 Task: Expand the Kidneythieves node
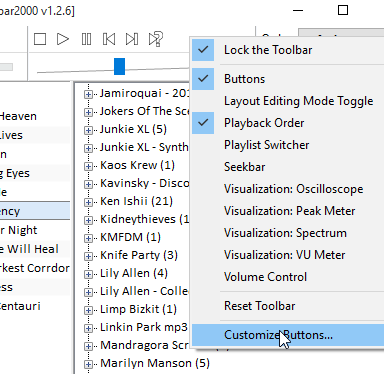point(88,220)
